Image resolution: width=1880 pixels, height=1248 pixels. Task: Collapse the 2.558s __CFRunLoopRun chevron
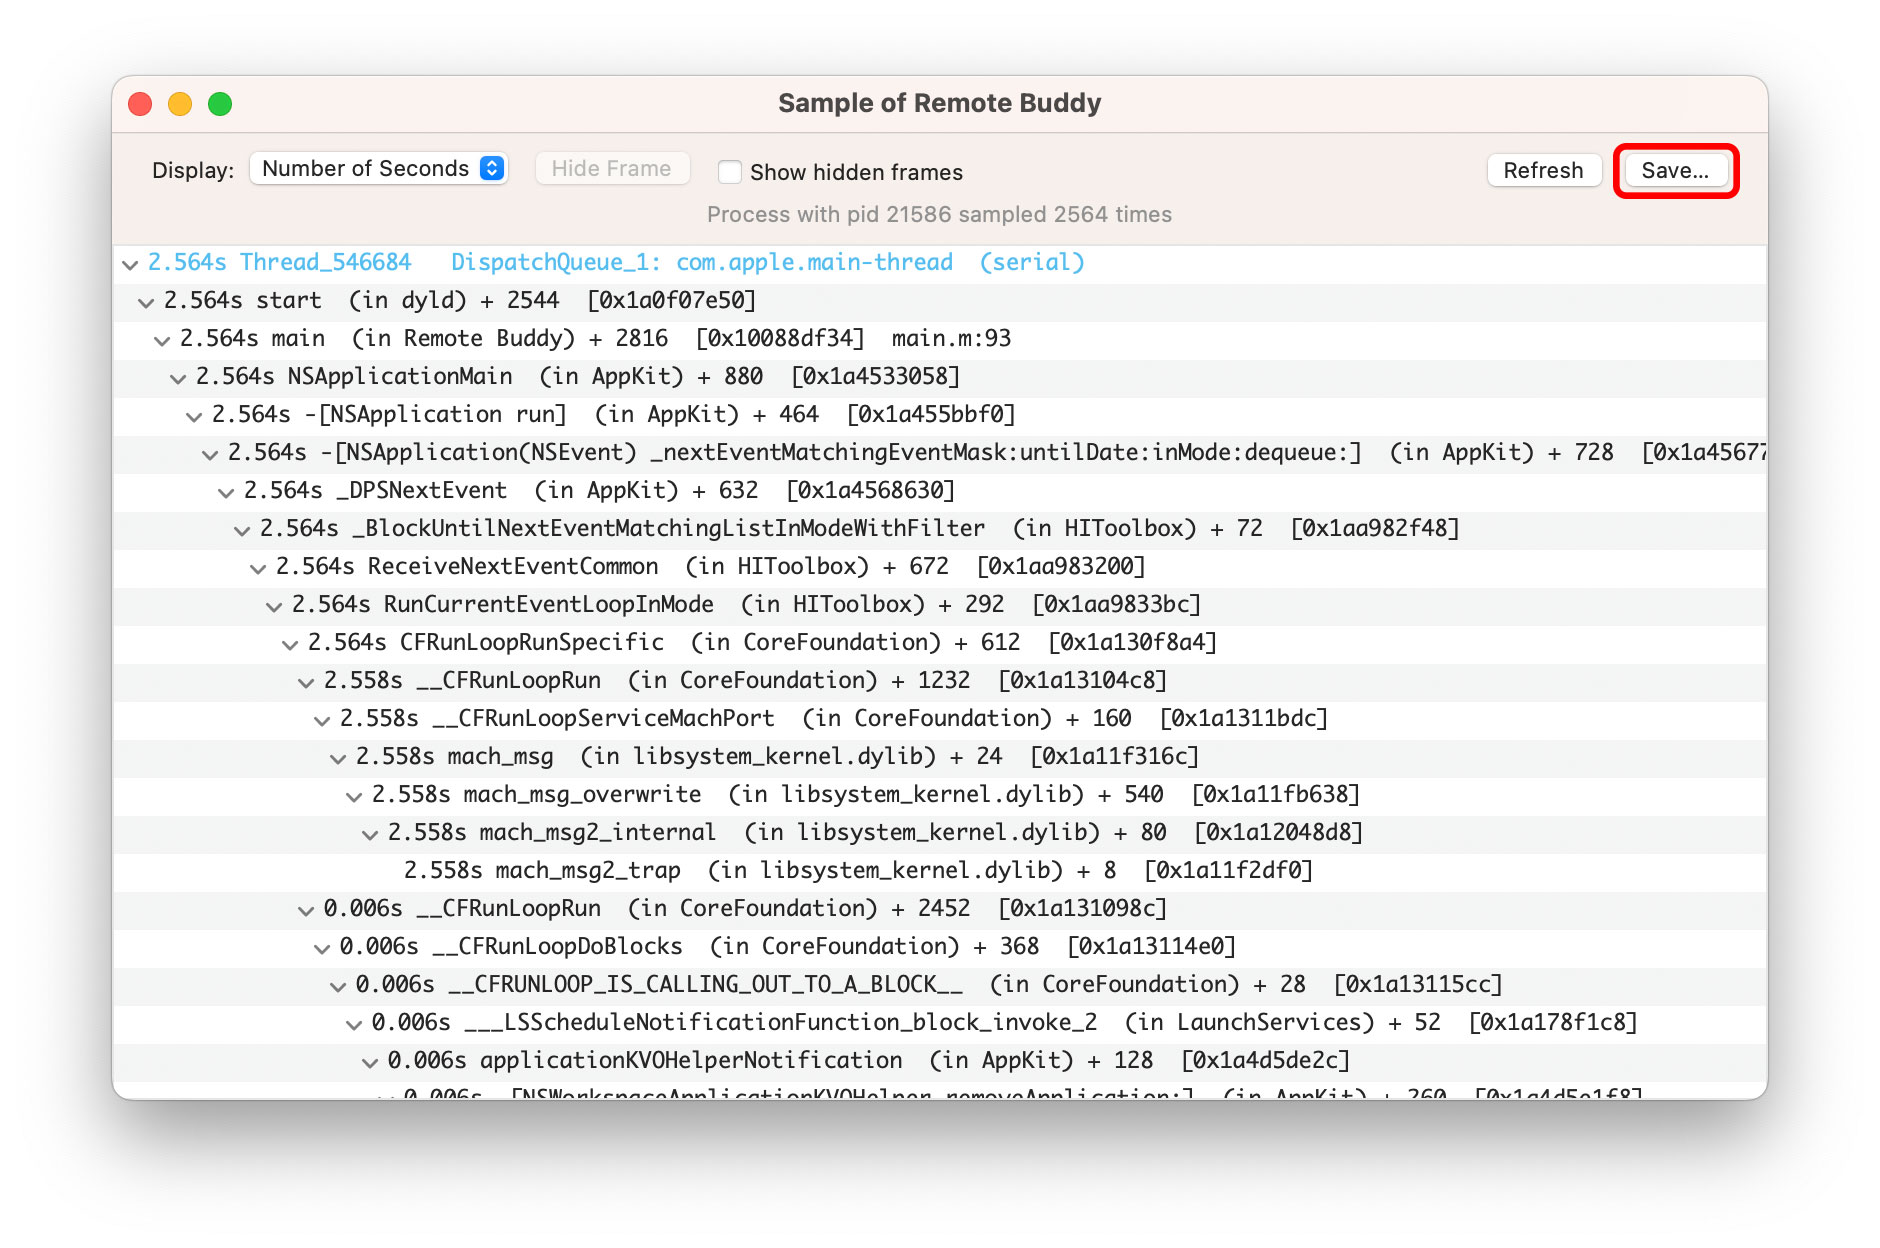306,682
